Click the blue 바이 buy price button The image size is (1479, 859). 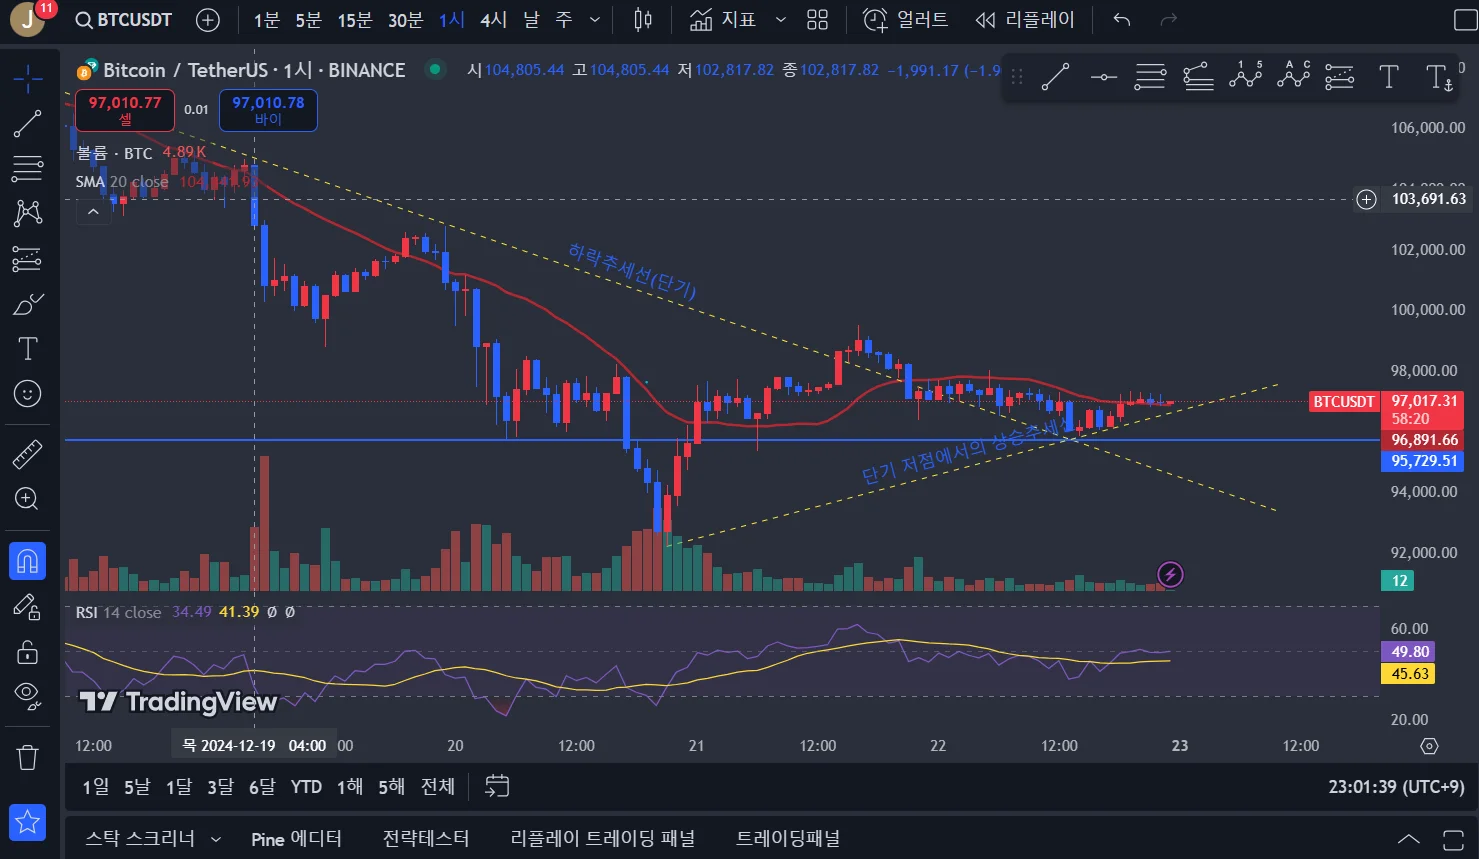coord(268,110)
